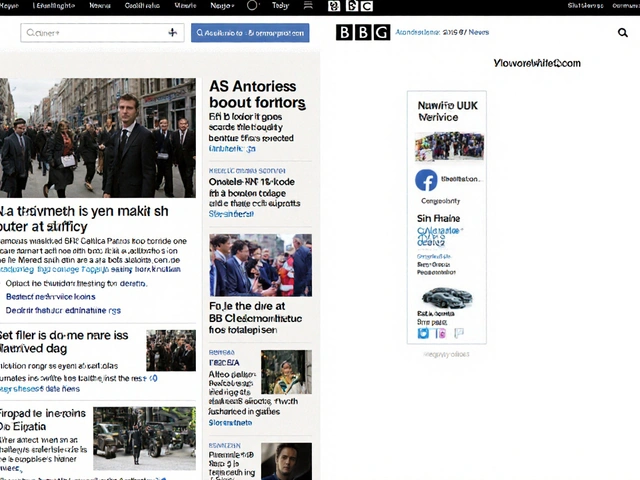Viewport: 640px width, 480px height.
Task: Open the small crowd photo beside 'Set filer' story
Action: [x=171, y=351]
